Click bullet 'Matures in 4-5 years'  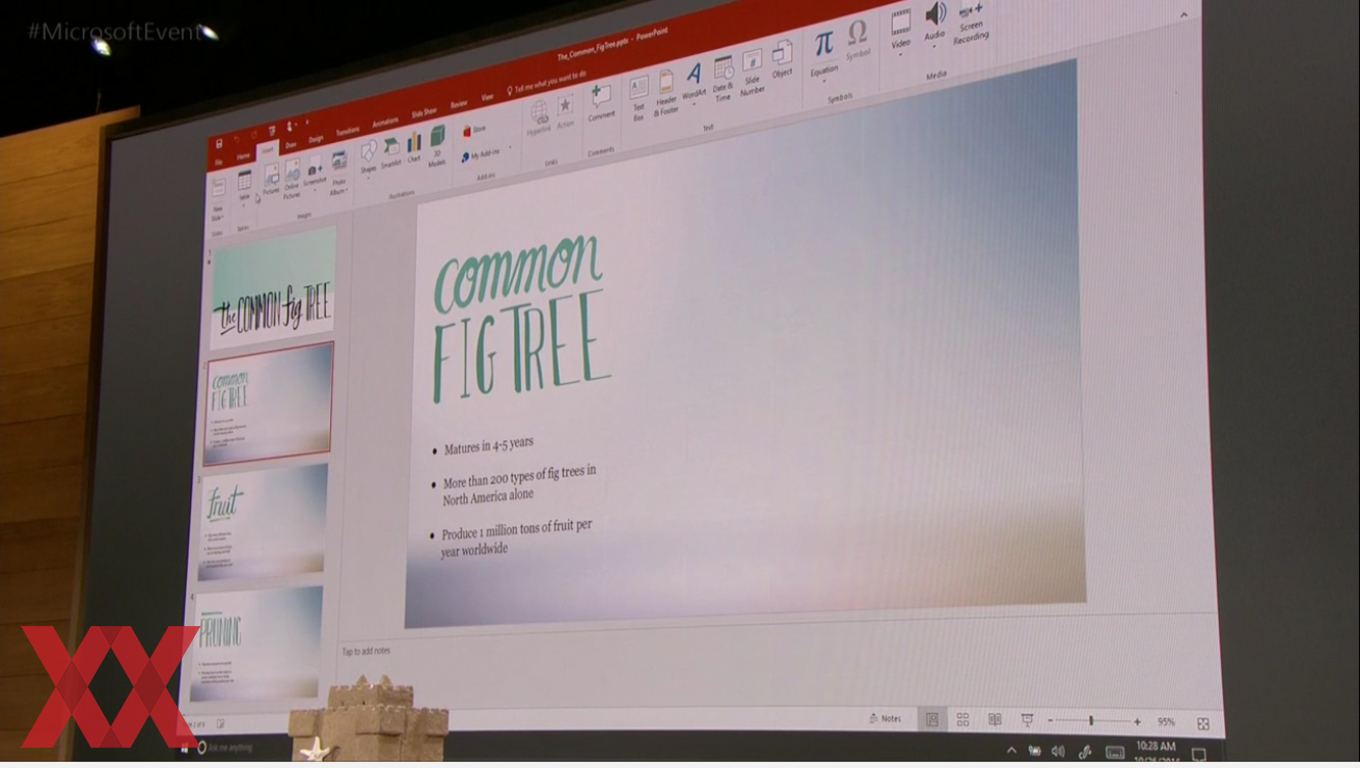pyautogui.click(x=488, y=446)
